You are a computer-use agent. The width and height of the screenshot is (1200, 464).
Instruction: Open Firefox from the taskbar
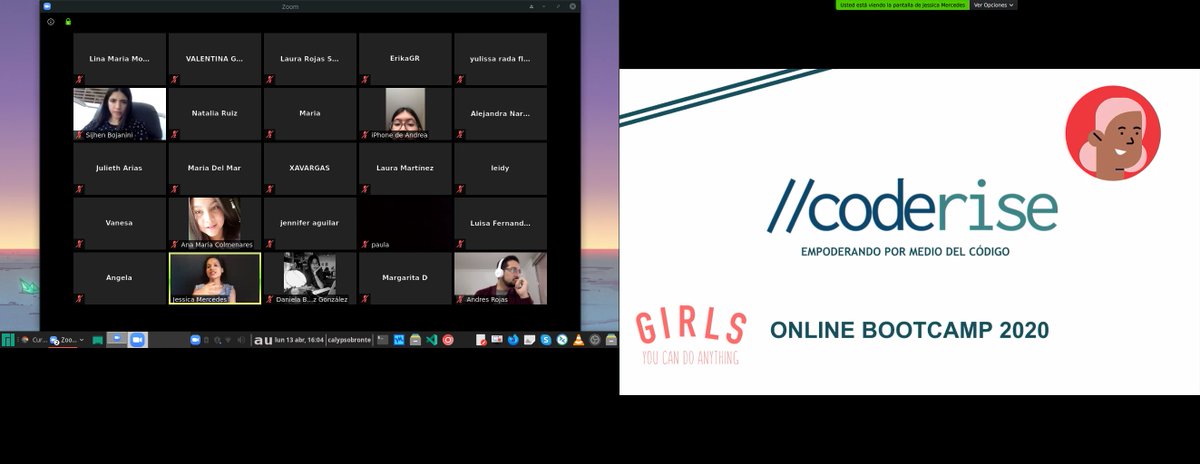pos(513,340)
